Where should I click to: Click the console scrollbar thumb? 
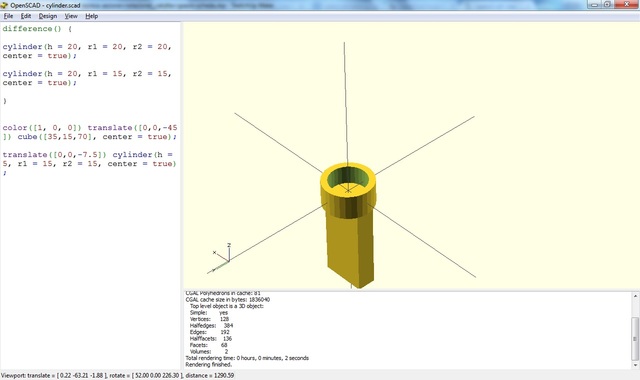[x=635, y=338]
